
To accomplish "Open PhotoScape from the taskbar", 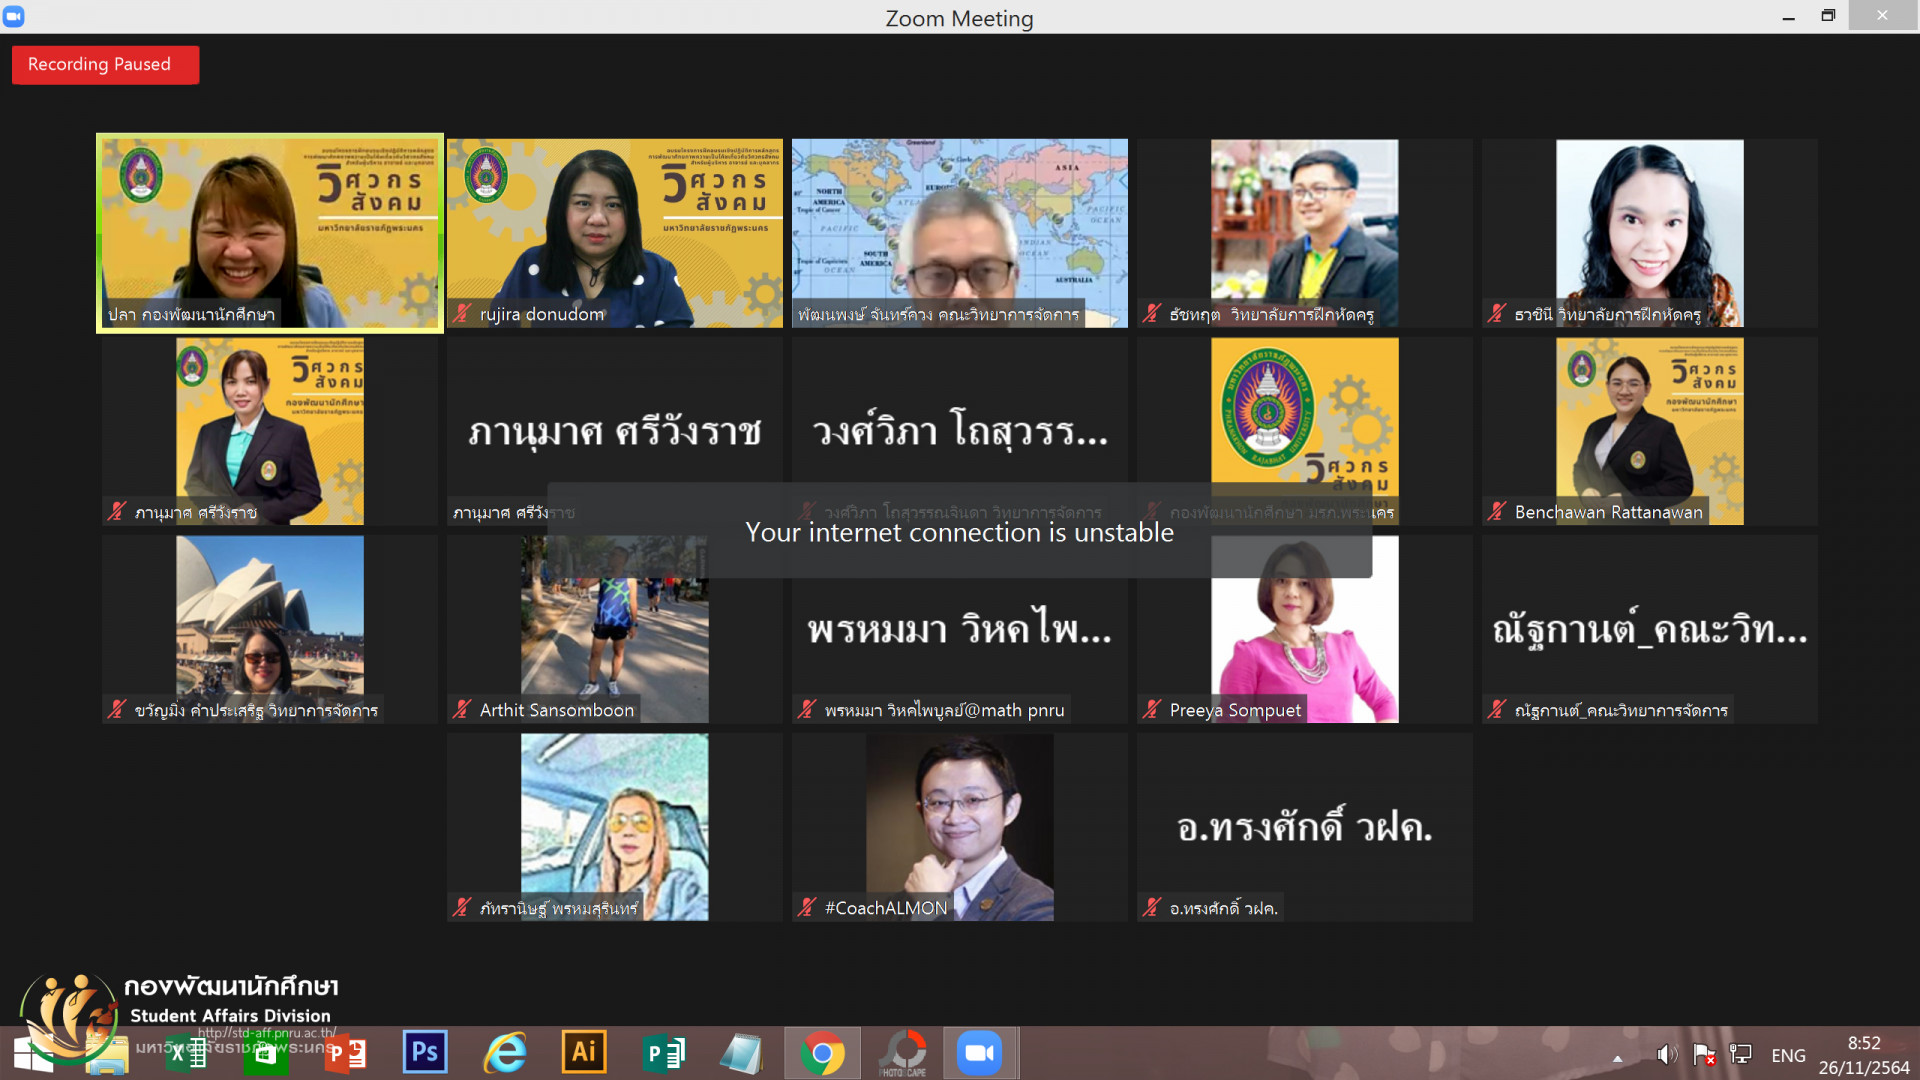I will coord(903,1053).
